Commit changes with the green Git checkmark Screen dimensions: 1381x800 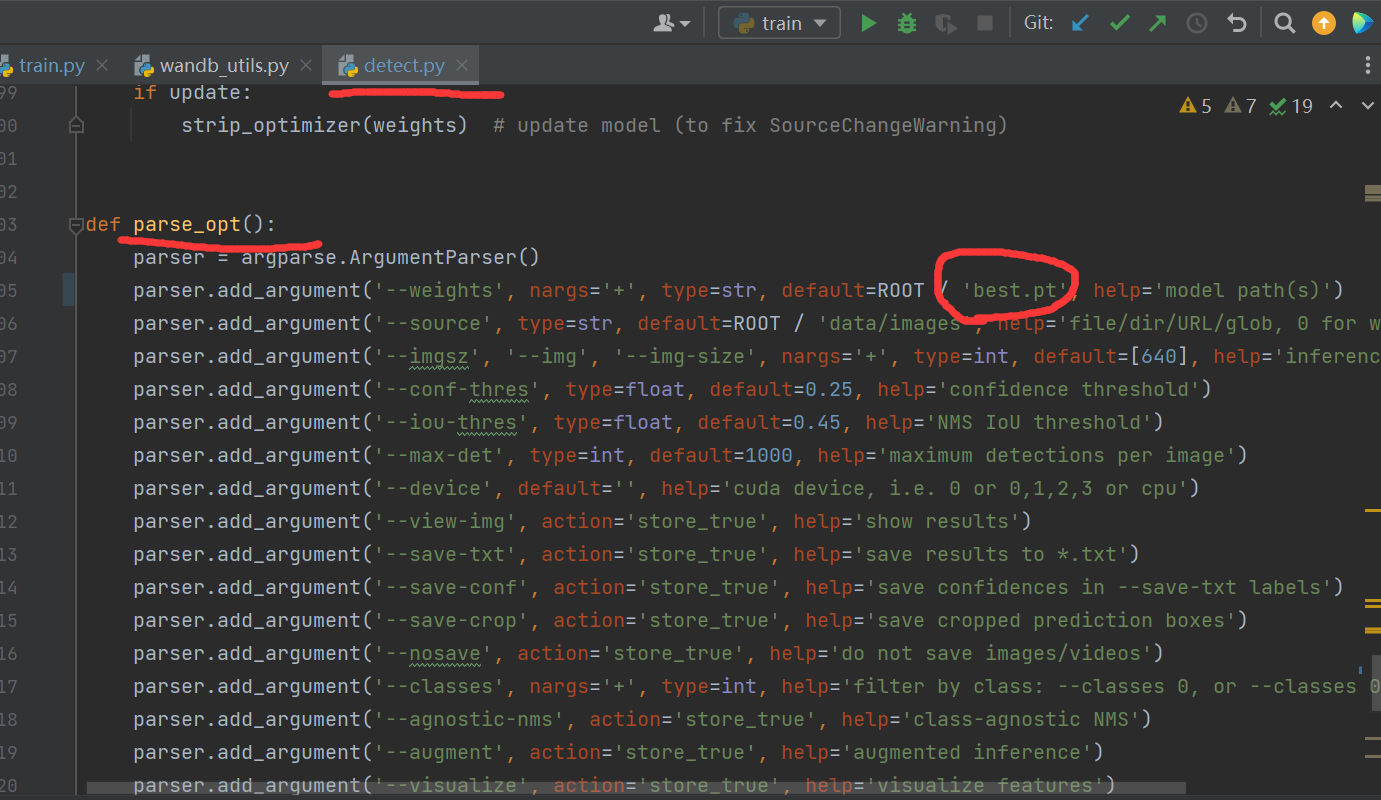click(1119, 22)
